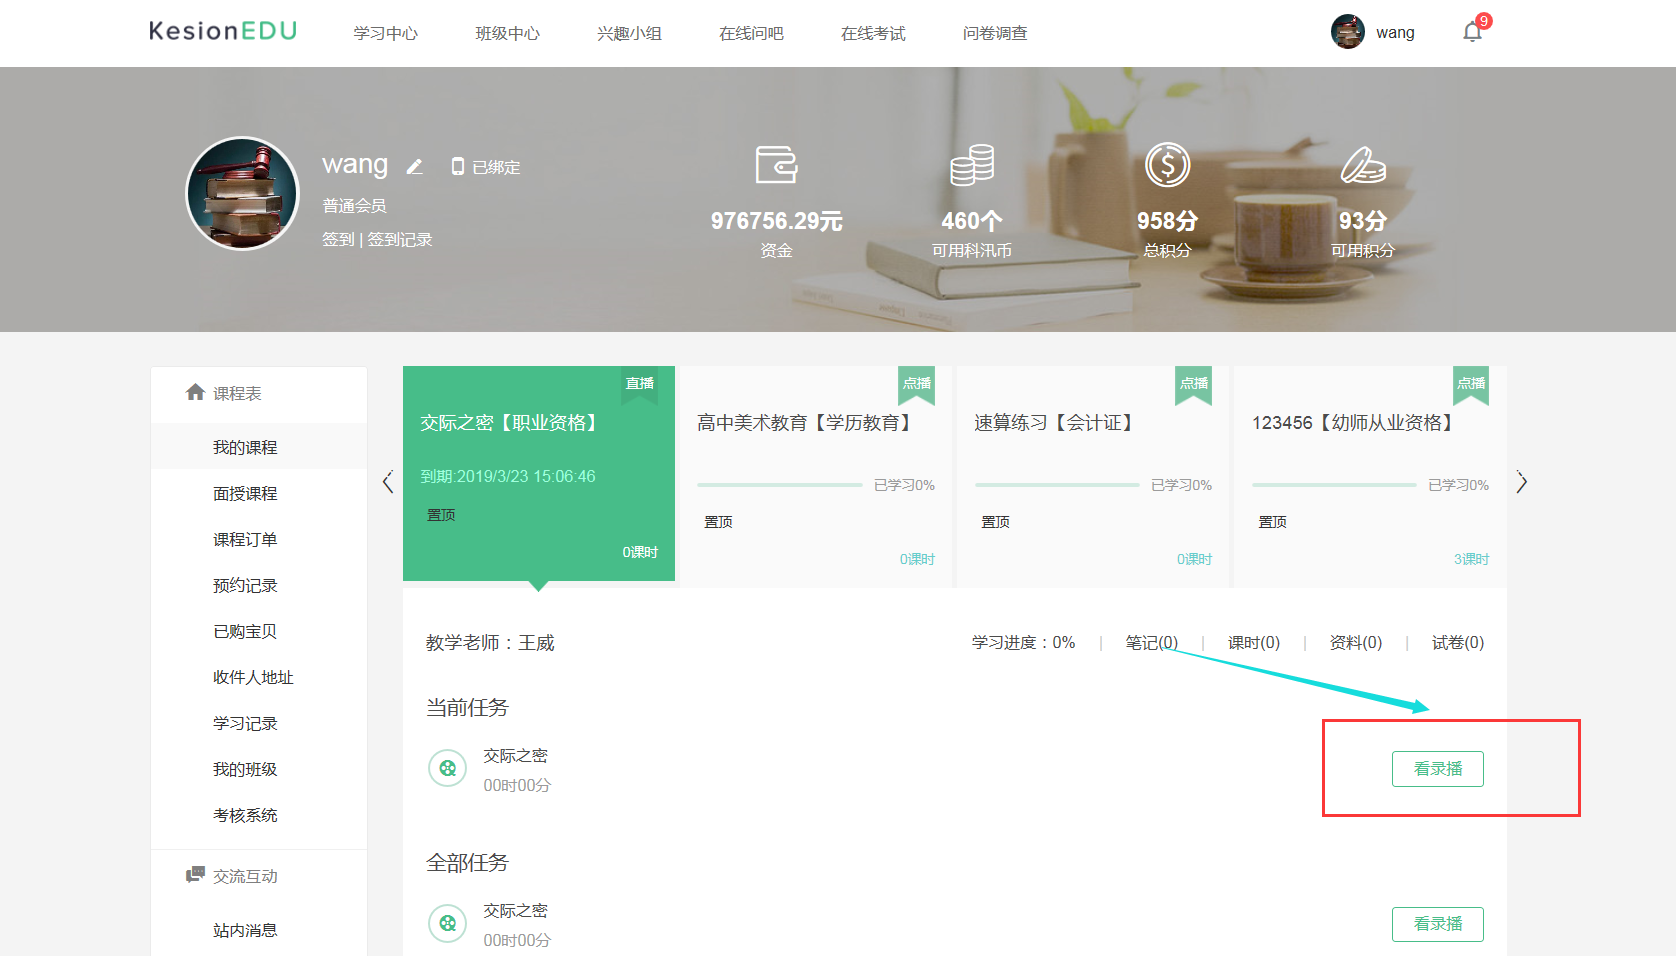
Task: Click the wang profile avatar thumbnail
Action: coord(1348,31)
